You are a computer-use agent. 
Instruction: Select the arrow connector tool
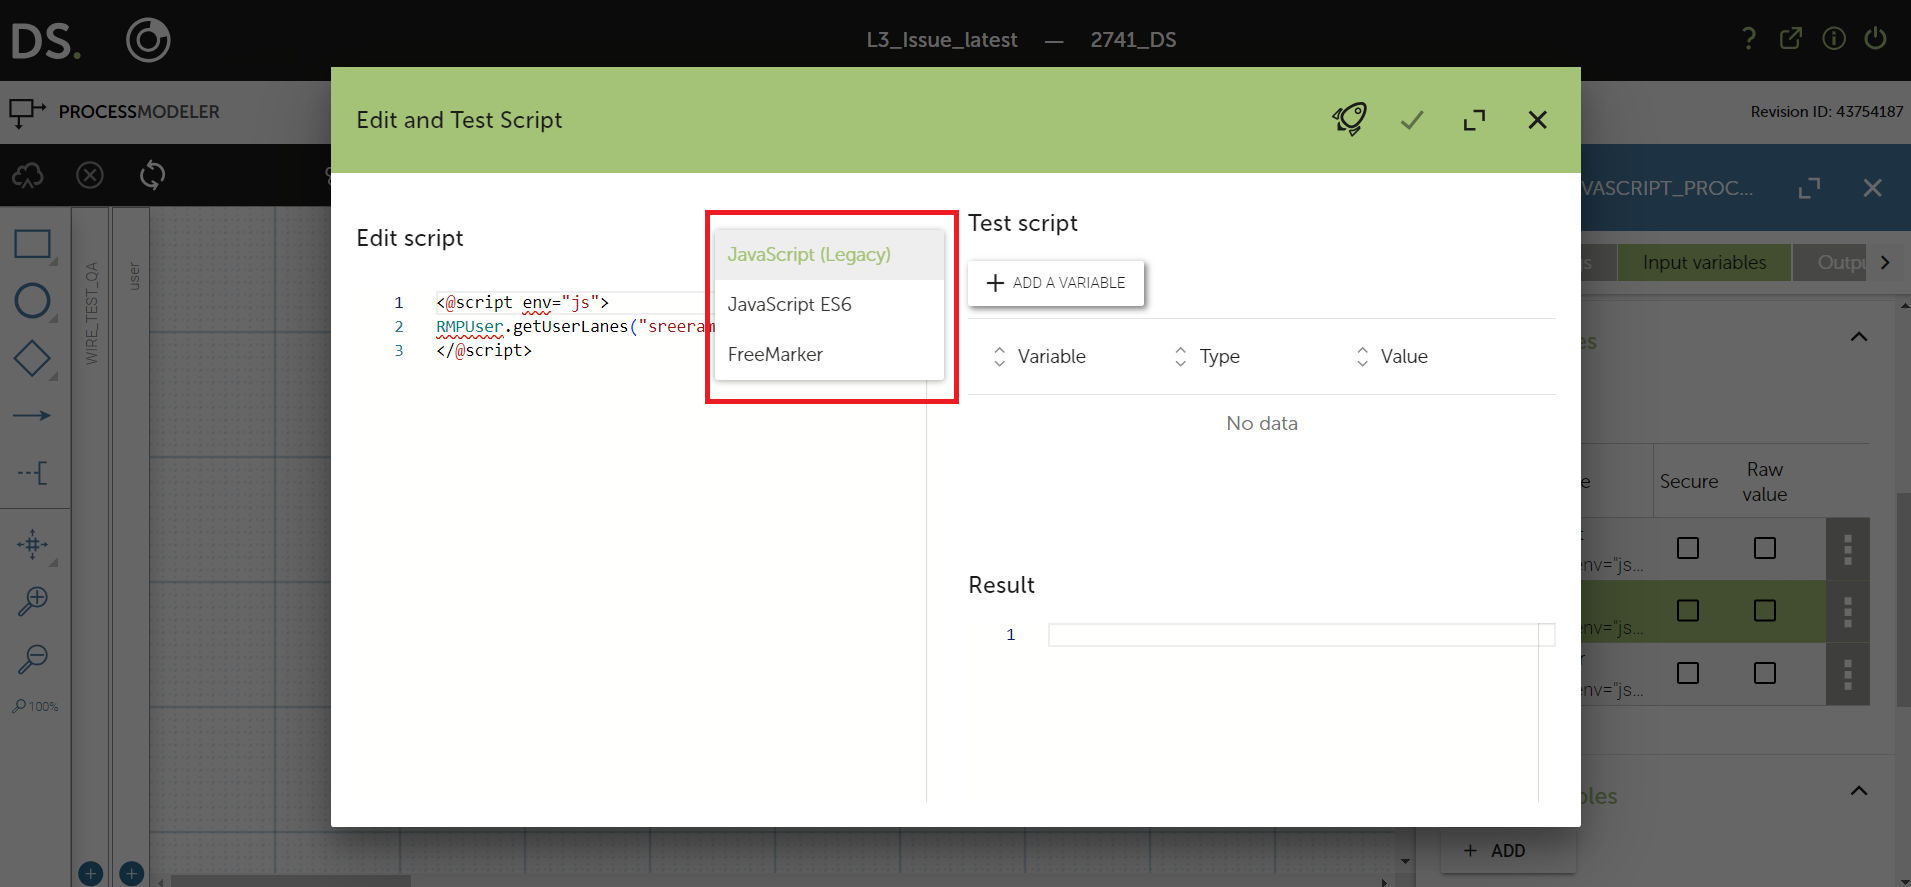pyautogui.click(x=33, y=415)
